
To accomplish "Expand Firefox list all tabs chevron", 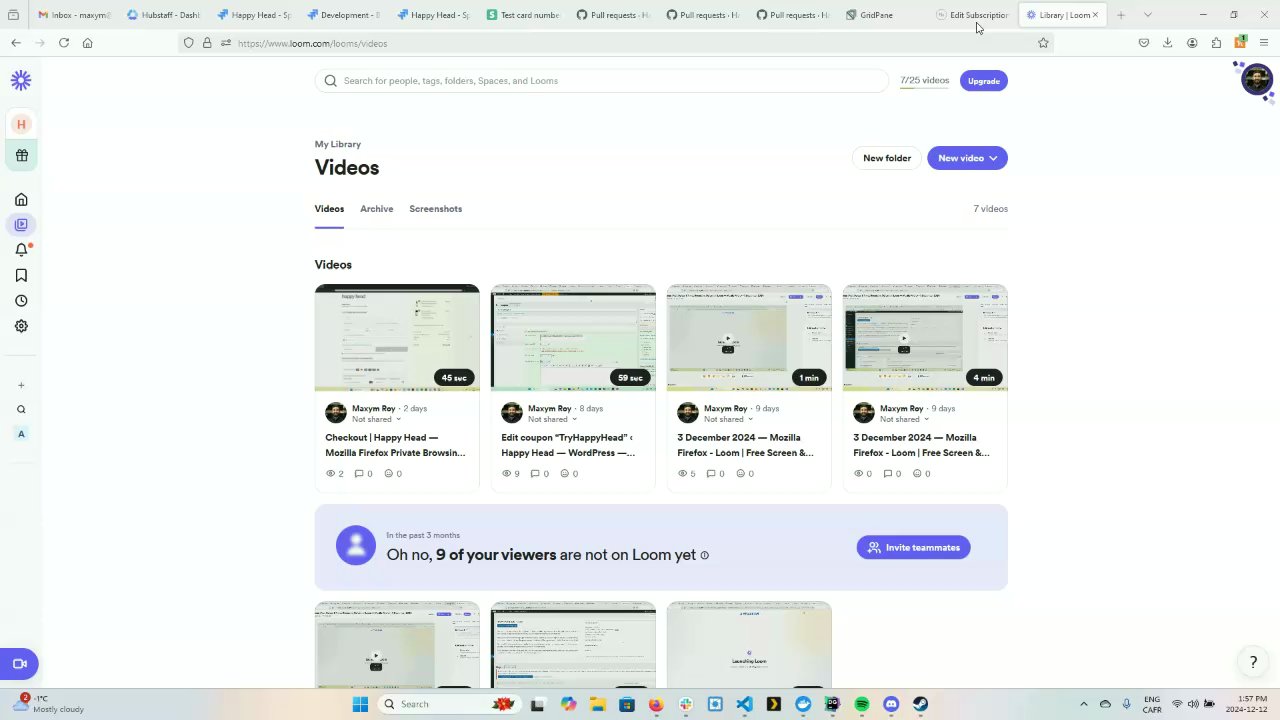I will pyautogui.click(x=1147, y=15).
